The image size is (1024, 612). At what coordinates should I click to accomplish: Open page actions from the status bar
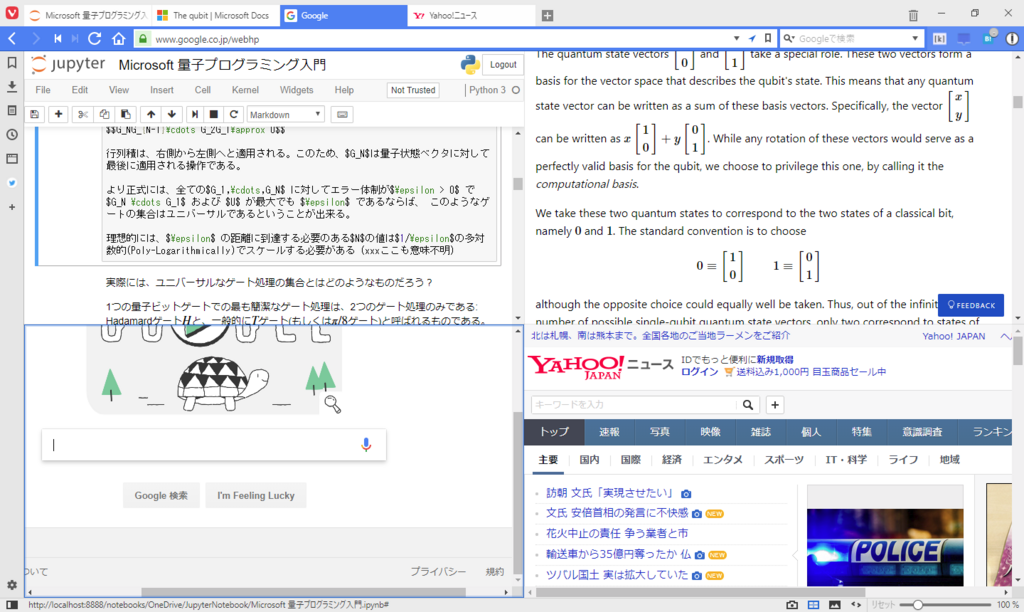coord(856,605)
